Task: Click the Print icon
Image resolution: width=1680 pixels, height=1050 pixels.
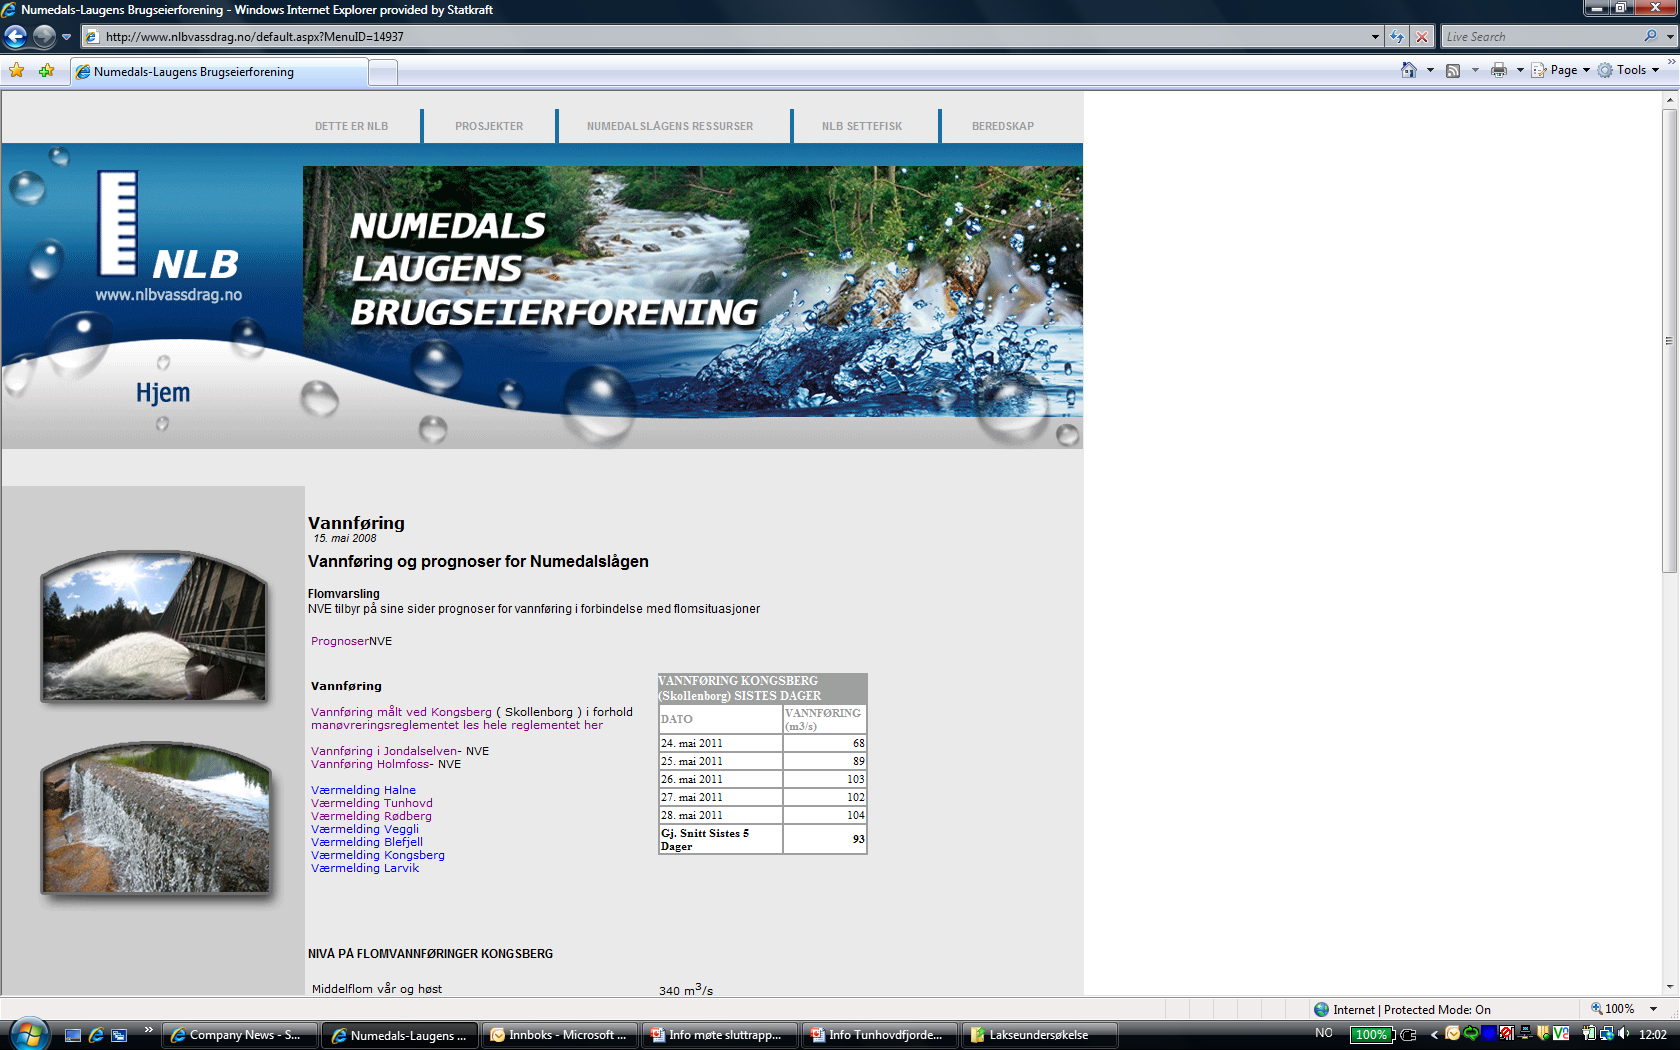Action: (1499, 70)
